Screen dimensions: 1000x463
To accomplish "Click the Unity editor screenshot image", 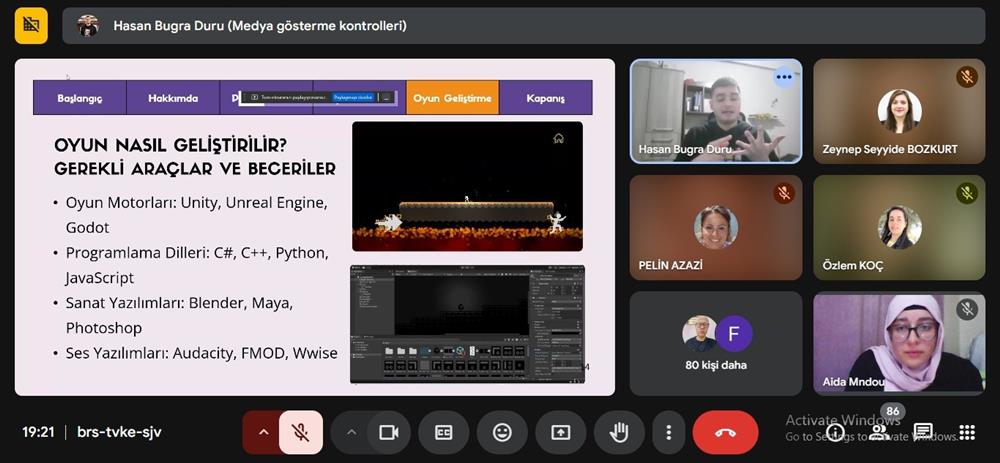I will 467,324.
